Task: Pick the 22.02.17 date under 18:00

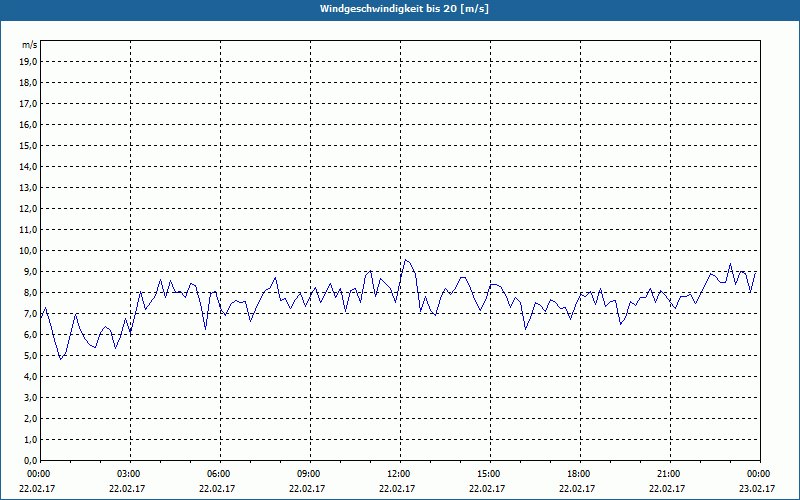Action: point(577,488)
